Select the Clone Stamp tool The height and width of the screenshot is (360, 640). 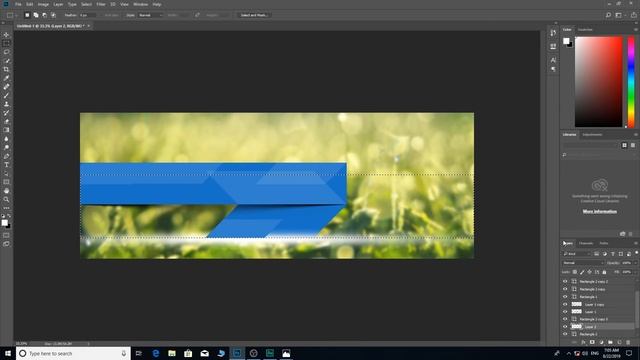click(6, 104)
